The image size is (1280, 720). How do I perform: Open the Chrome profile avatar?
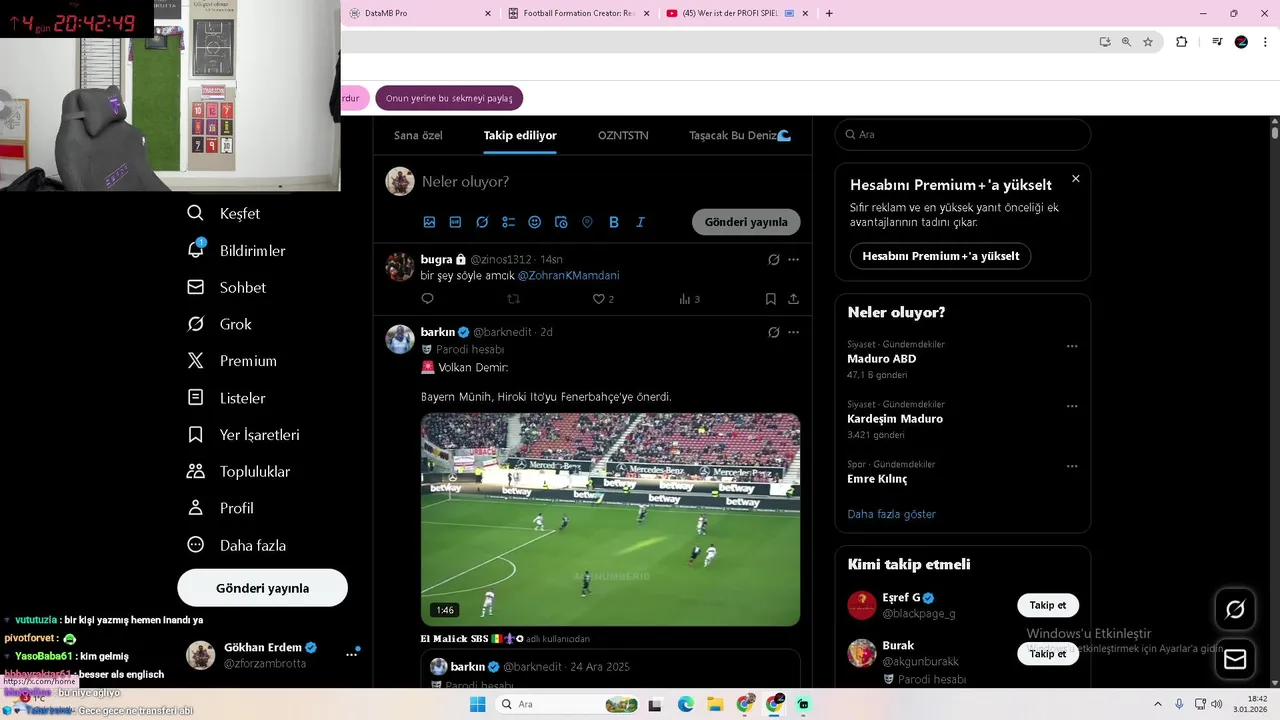pyautogui.click(x=1241, y=42)
